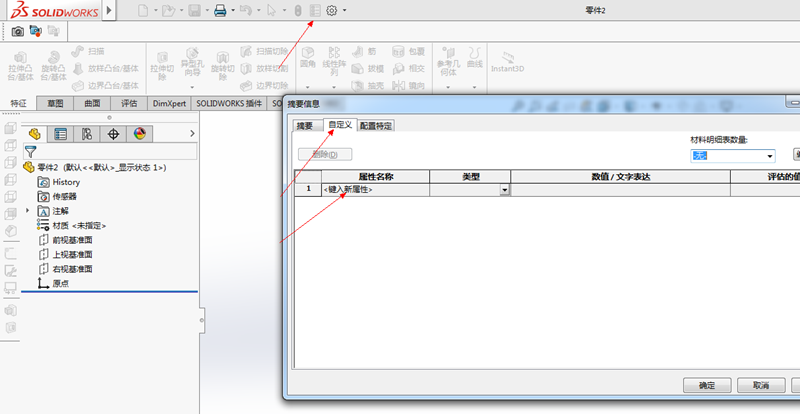
Task: Open dropdown arrow next to Options gear
Action: point(345,10)
